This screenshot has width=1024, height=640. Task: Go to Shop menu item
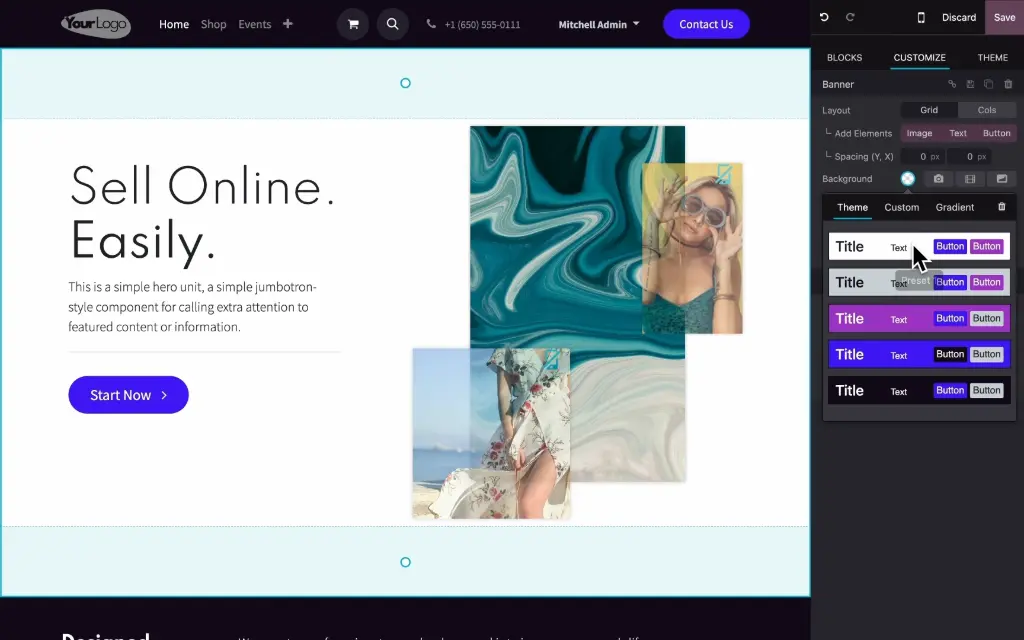(214, 24)
